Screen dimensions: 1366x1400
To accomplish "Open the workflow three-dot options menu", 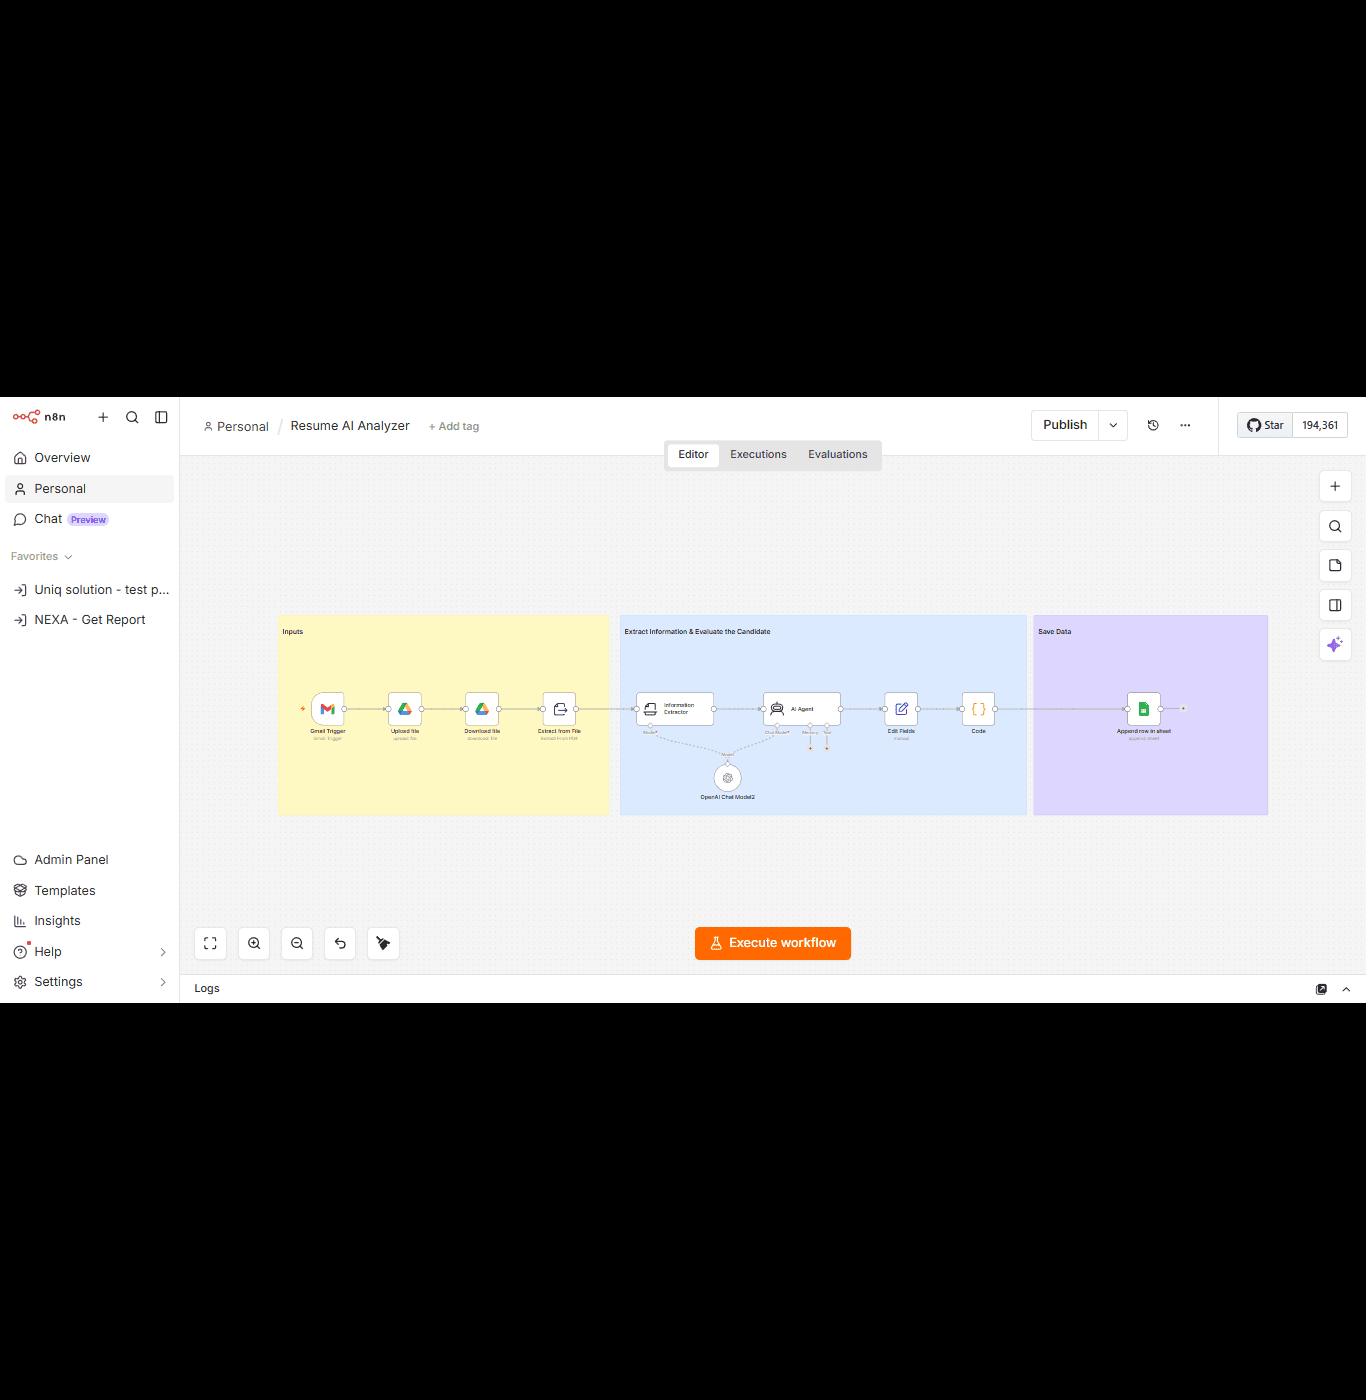I will 1185,425.
